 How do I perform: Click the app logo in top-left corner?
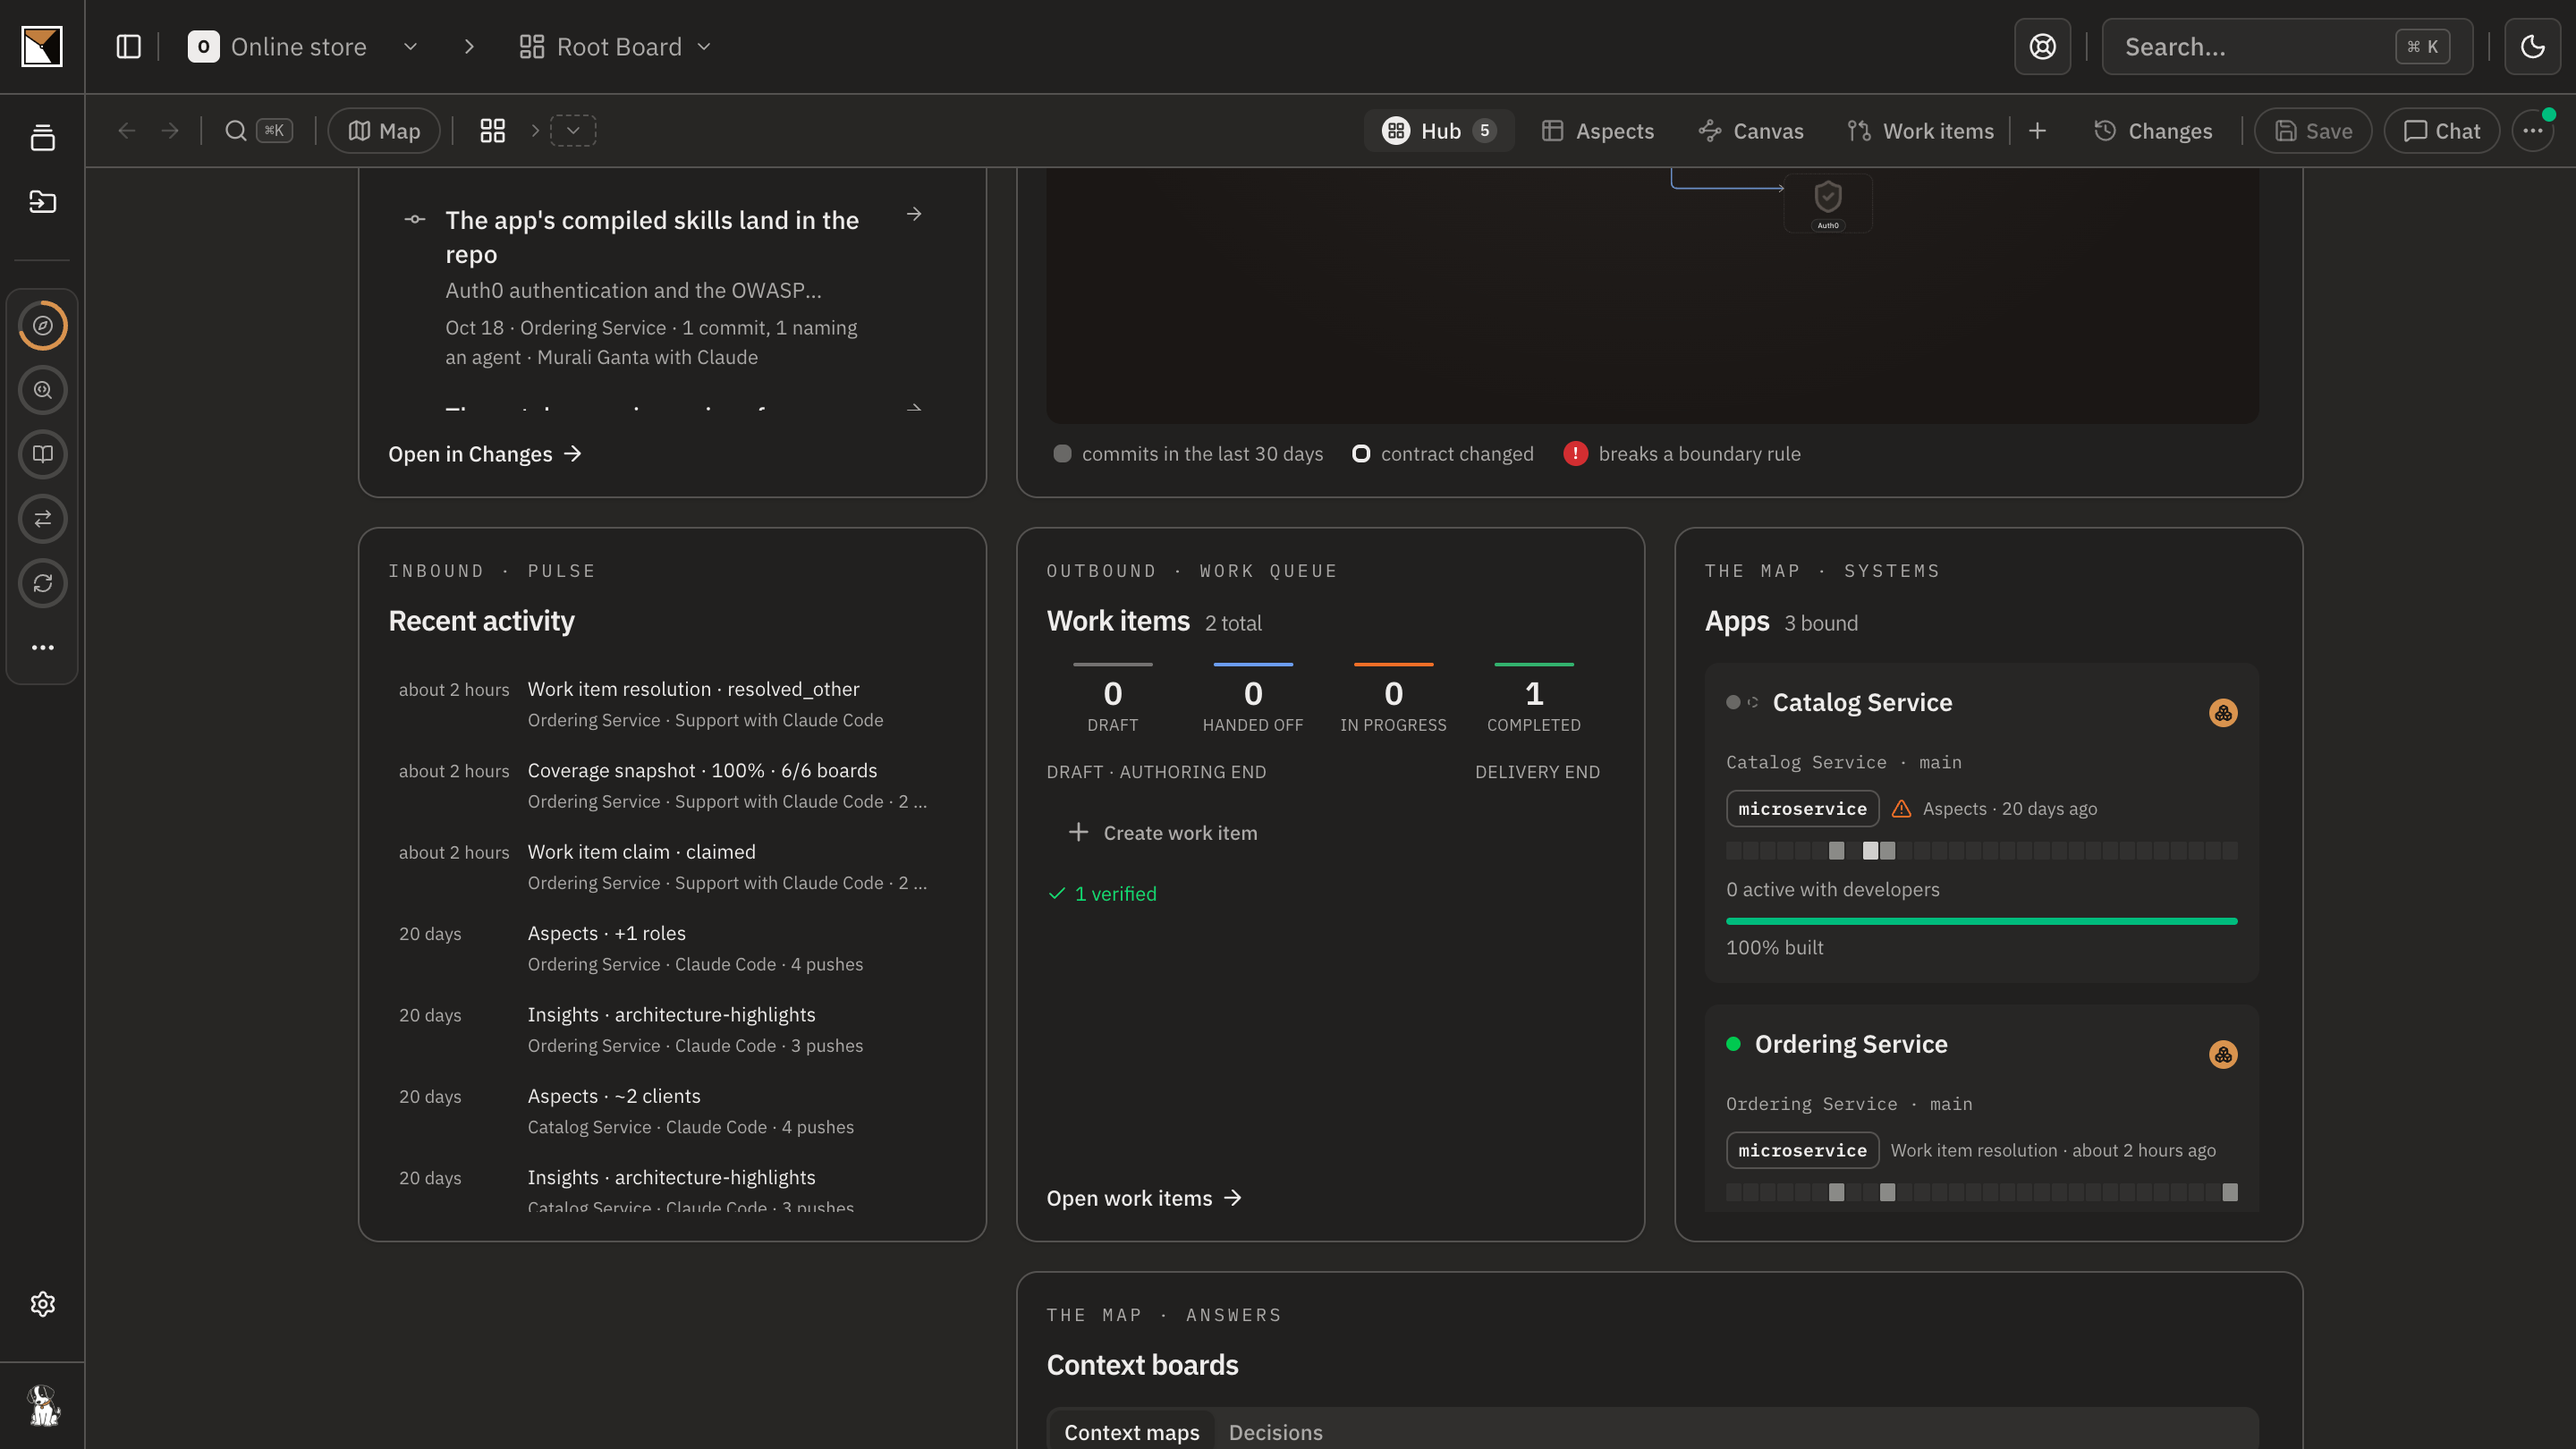click(42, 46)
